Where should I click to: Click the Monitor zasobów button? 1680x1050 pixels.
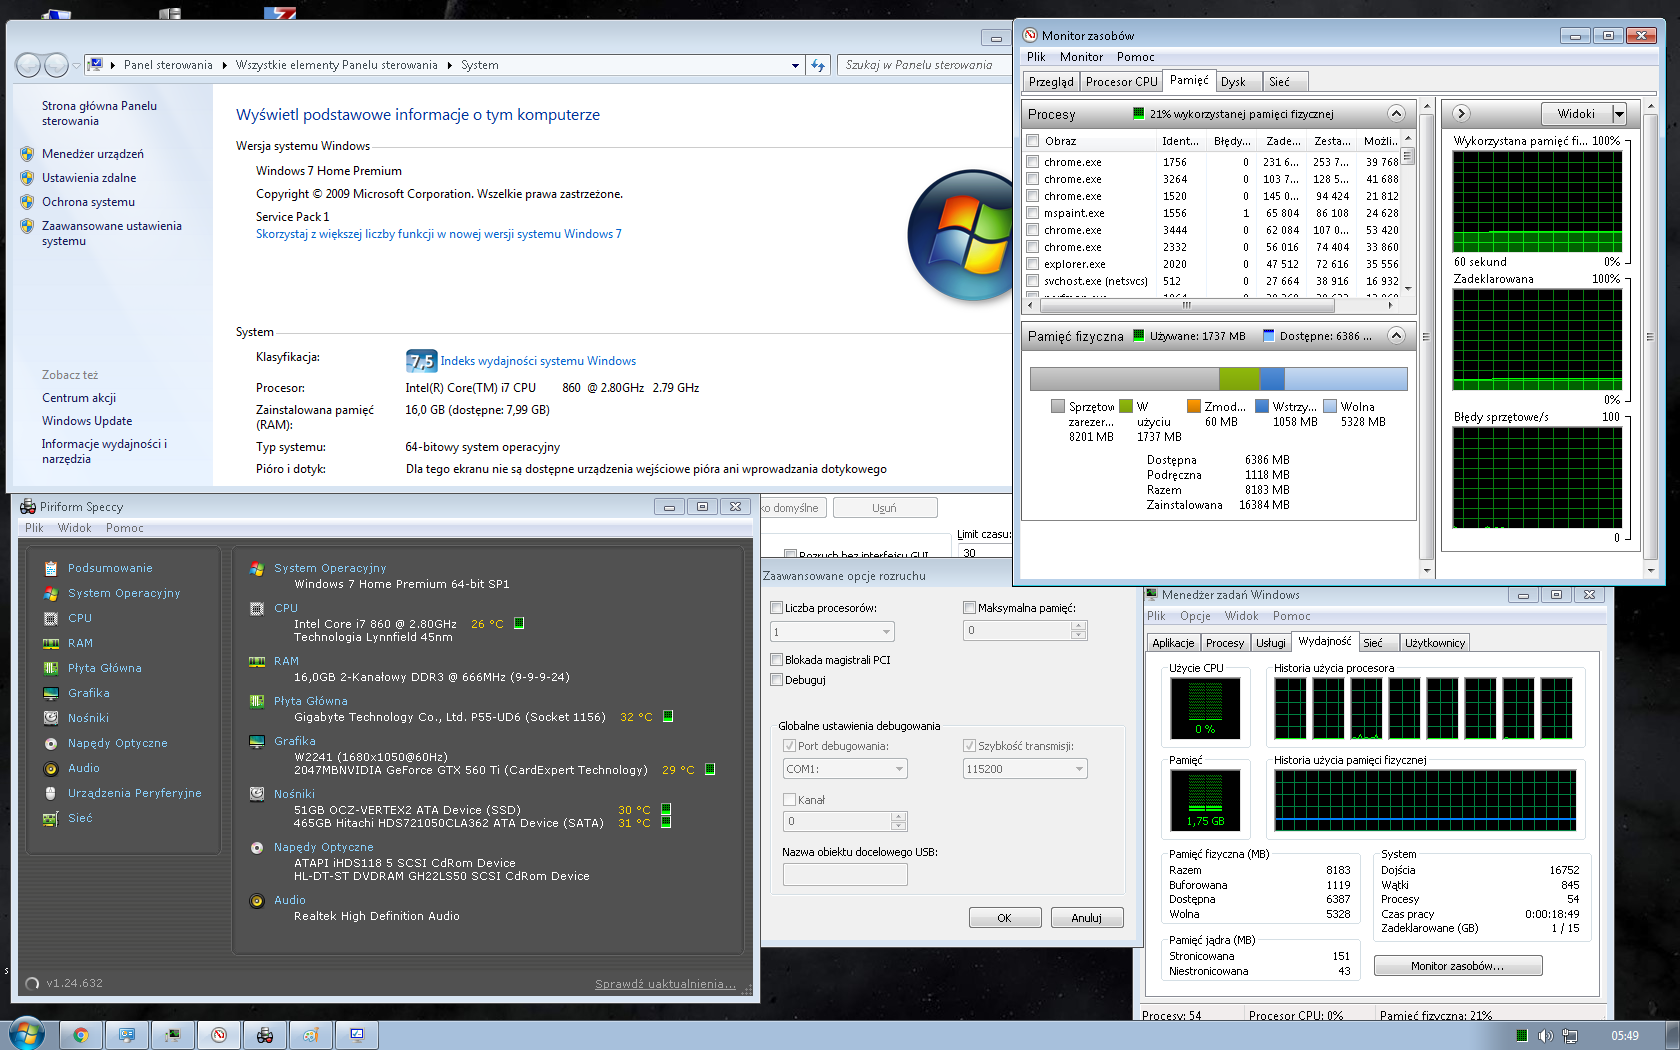point(1457,964)
